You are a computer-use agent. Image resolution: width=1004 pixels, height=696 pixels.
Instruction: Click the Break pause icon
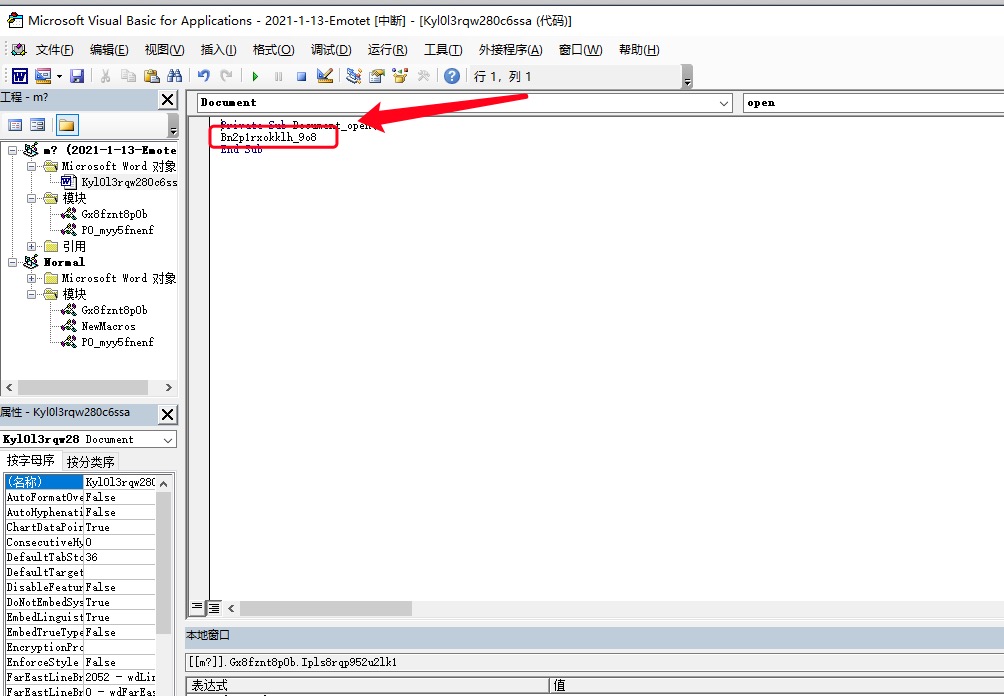click(x=279, y=77)
